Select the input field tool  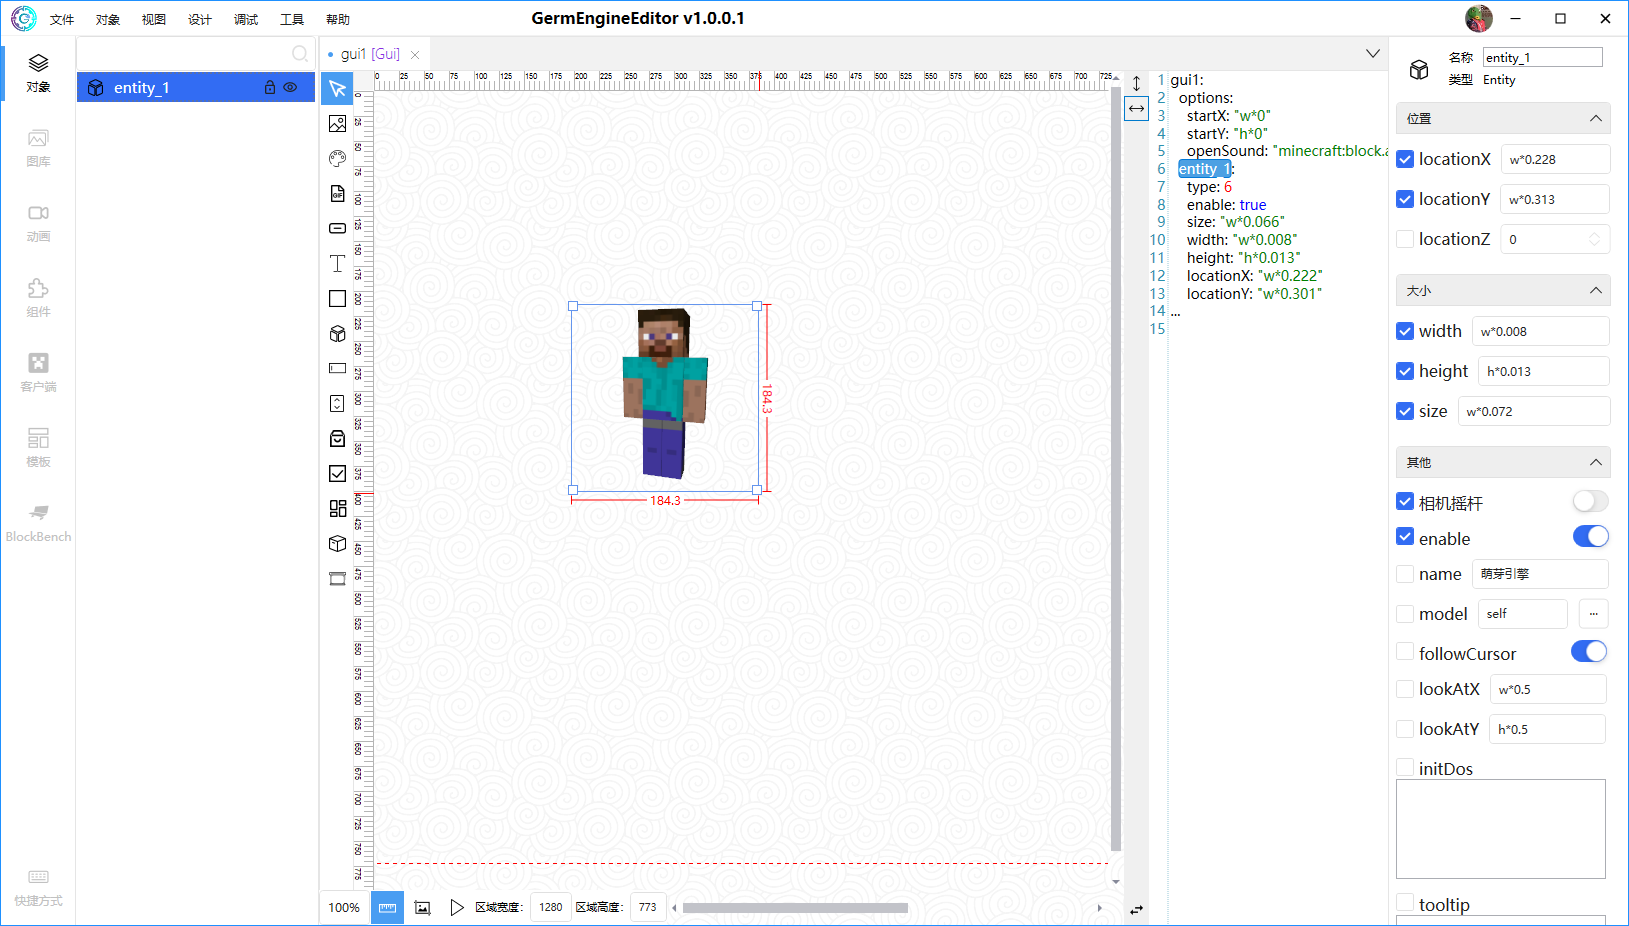point(338,368)
